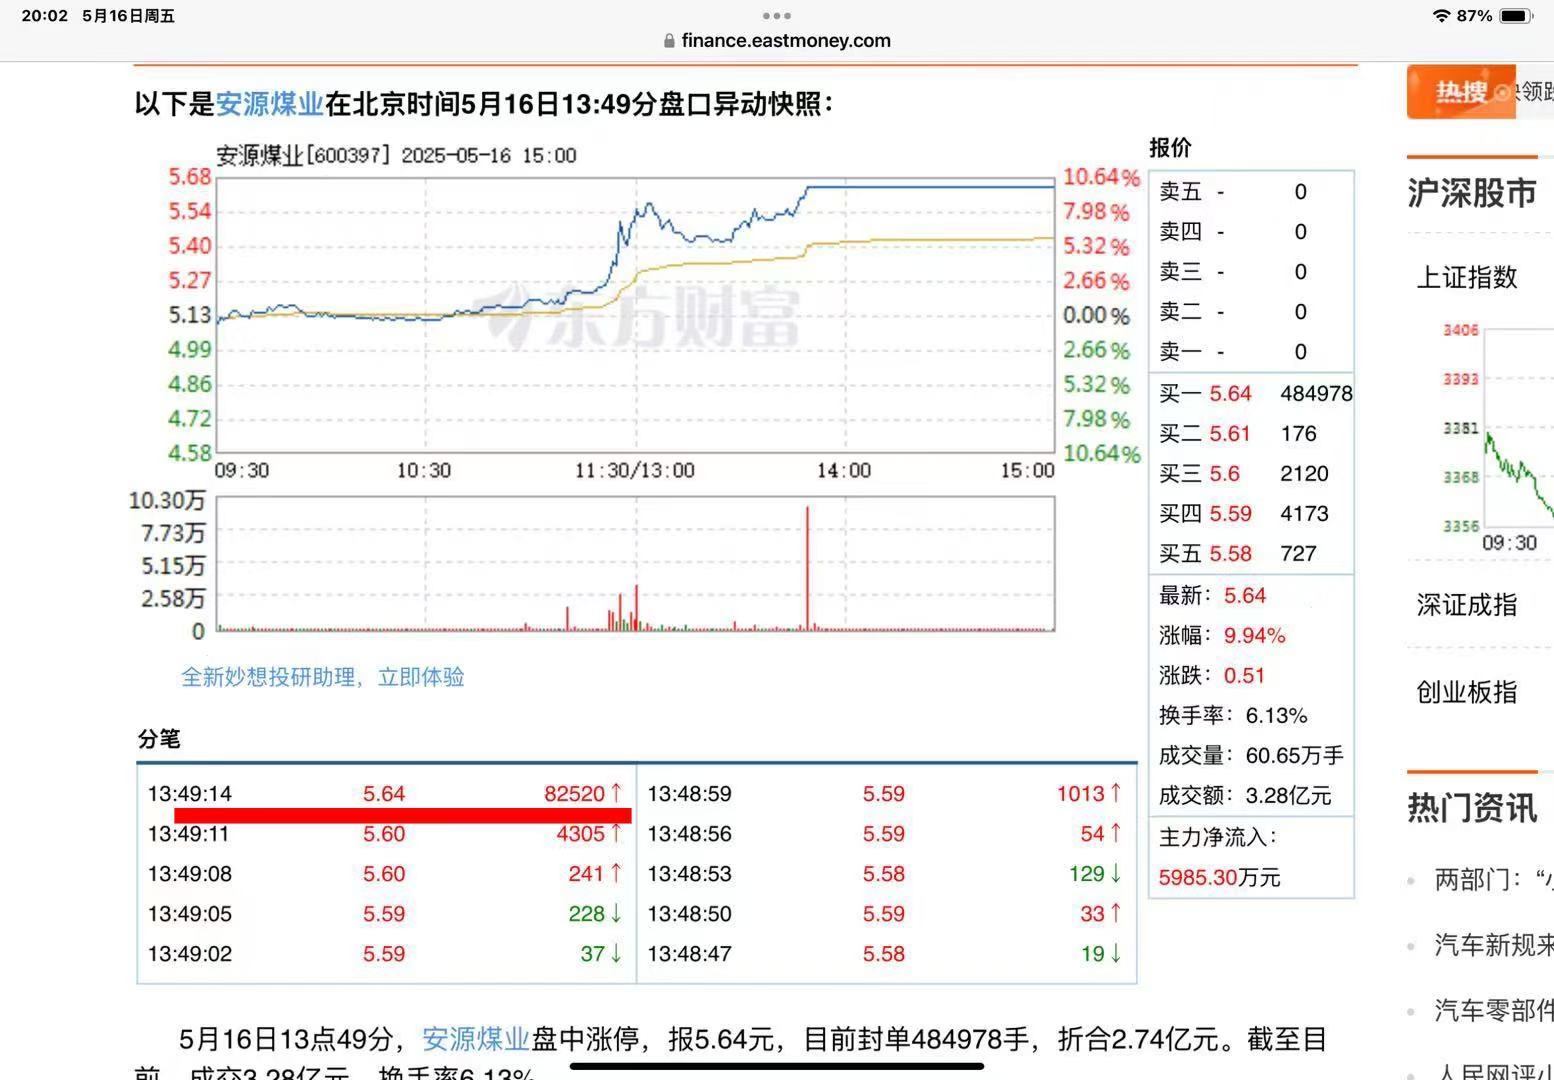Tap the Wi-Fi icon in status bar
This screenshot has height=1080, width=1554.
[x=1441, y=16]
